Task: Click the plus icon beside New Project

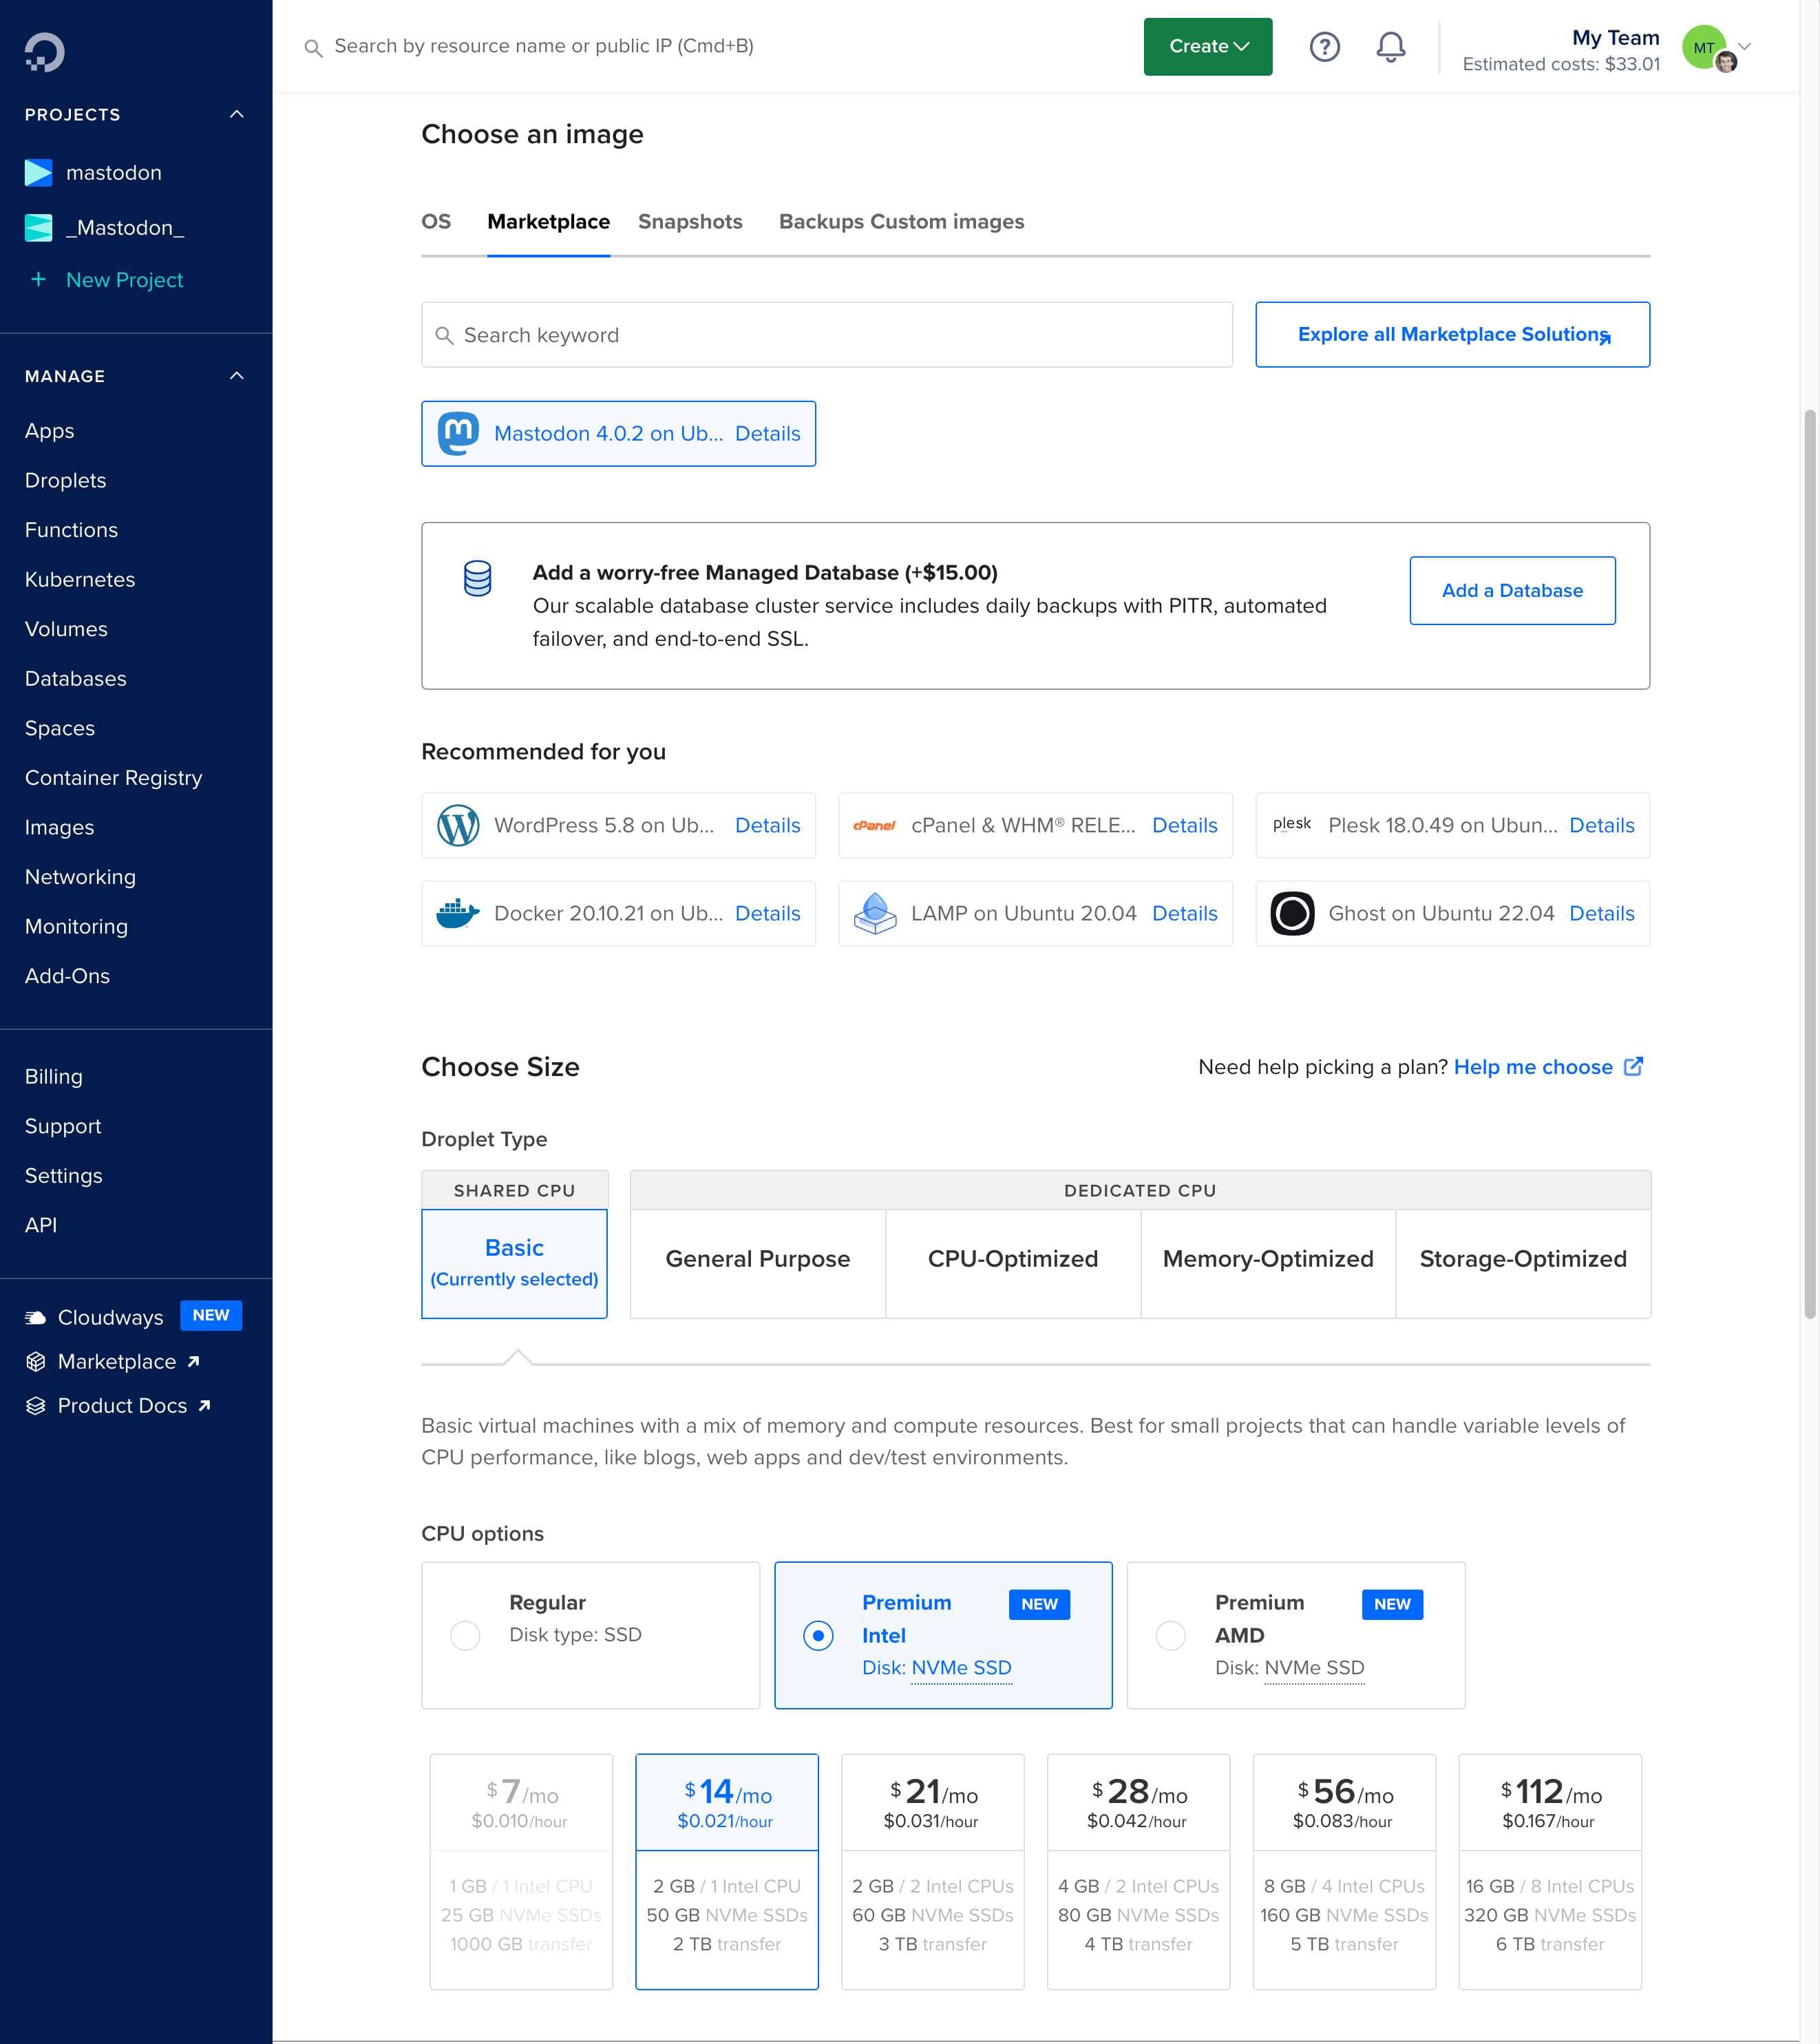Action: click(x=38, y=279)
